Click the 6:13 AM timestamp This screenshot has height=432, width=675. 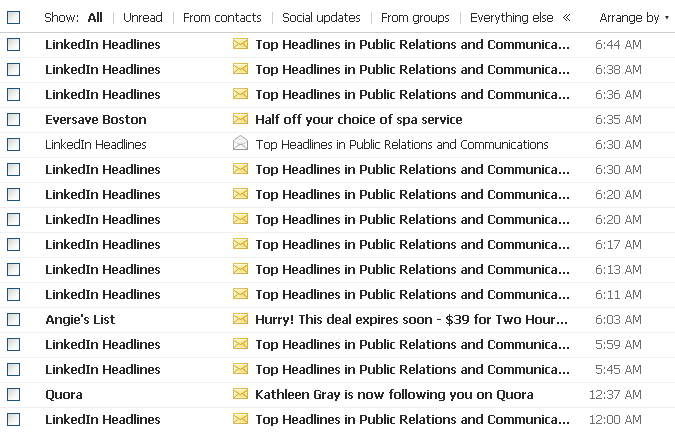618,269
